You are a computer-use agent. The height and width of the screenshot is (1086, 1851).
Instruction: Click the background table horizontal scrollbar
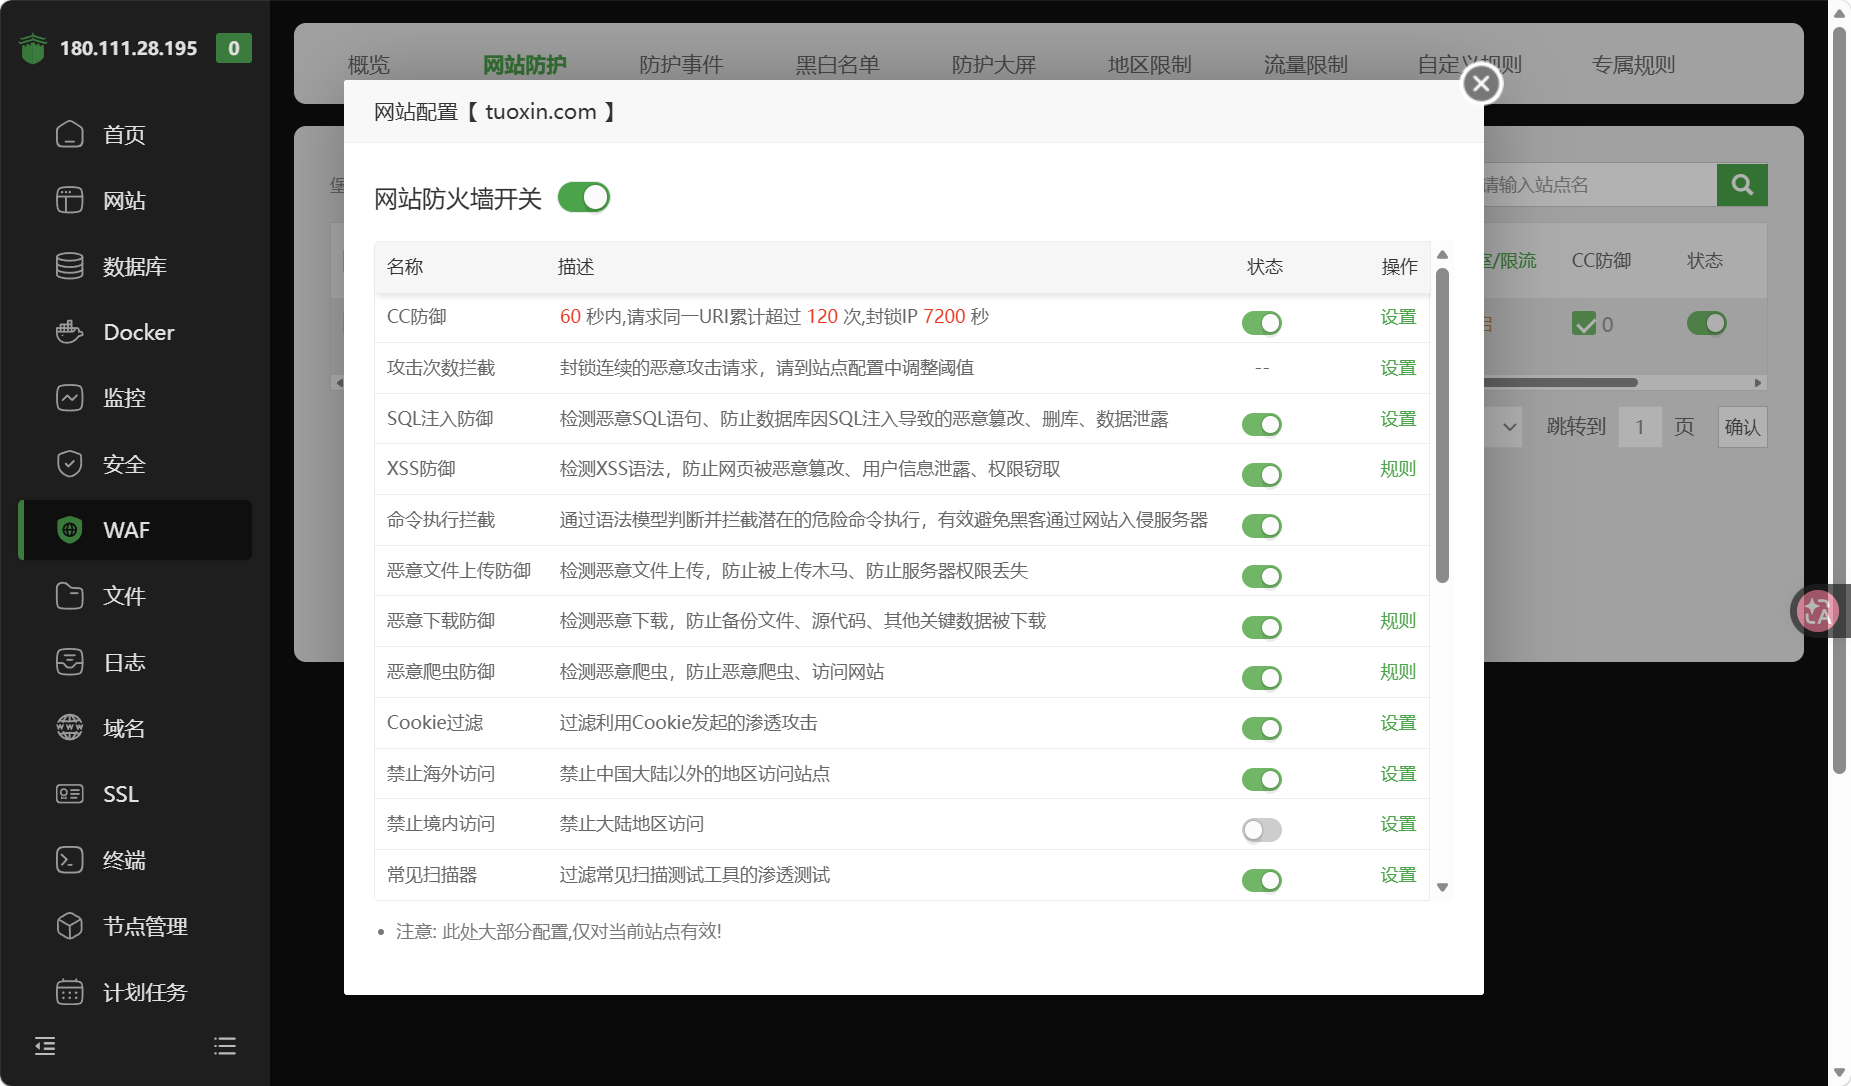(1560, 382)
